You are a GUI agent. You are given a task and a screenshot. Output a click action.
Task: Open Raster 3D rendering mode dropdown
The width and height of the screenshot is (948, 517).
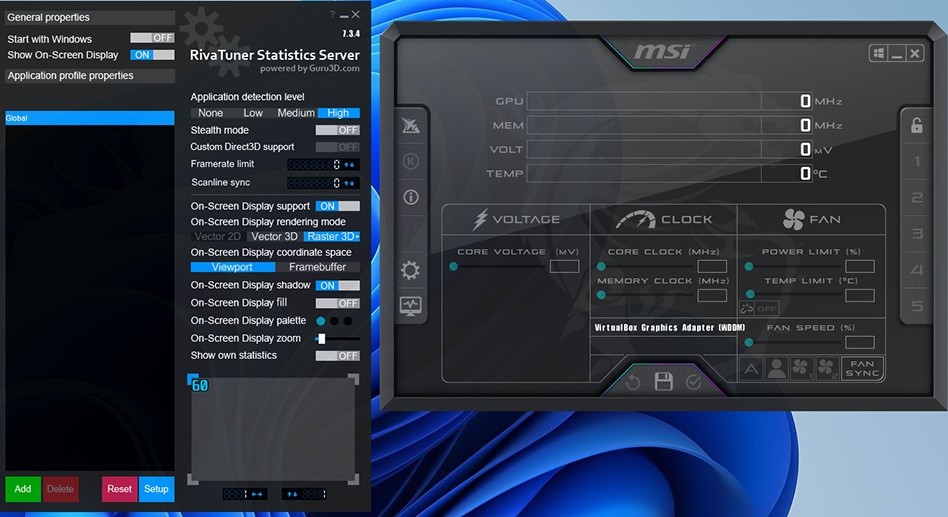click(x=332, y=236)
